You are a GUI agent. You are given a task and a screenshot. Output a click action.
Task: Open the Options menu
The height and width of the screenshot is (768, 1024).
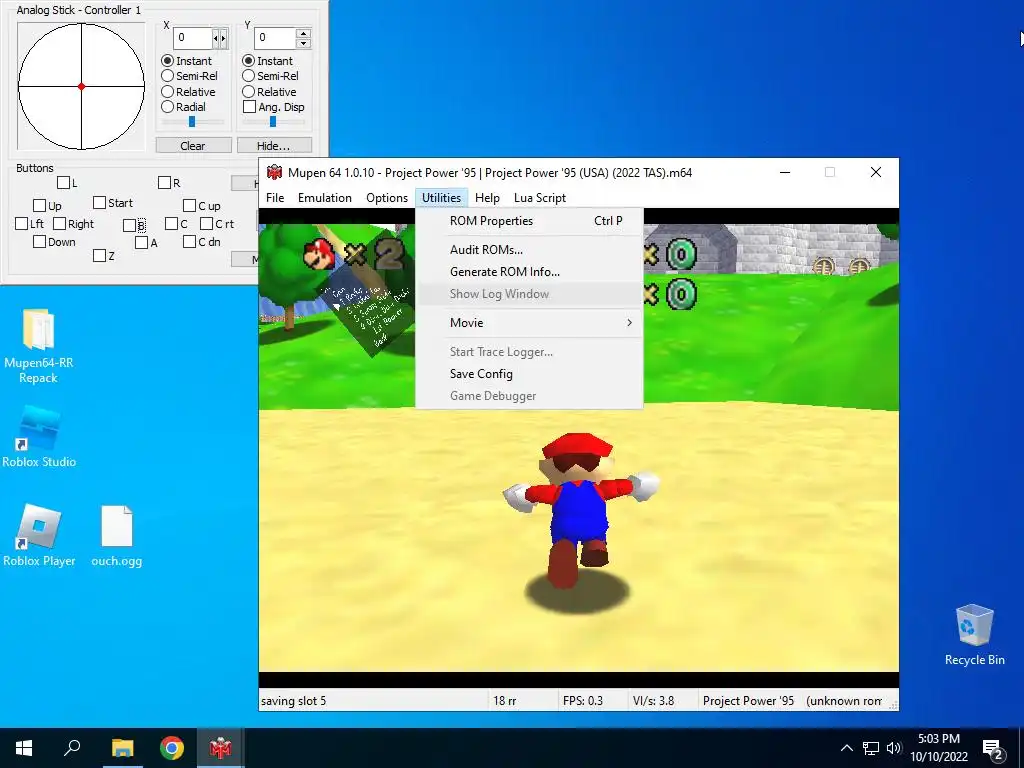(387, 198)
